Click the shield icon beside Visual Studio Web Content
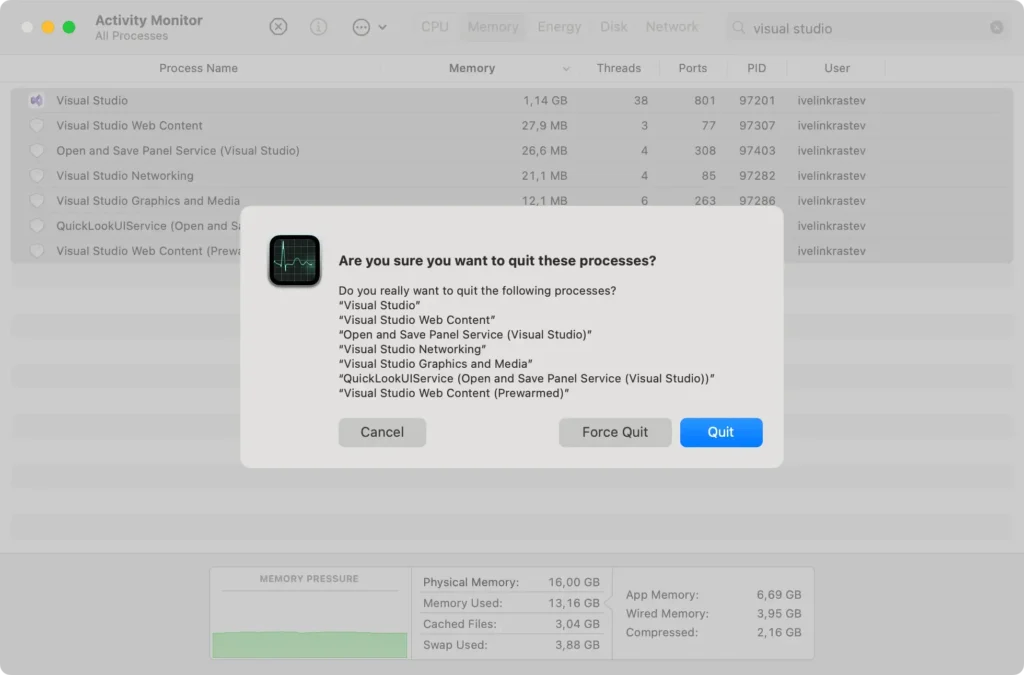1024x675 pixels. click(37, 125)
